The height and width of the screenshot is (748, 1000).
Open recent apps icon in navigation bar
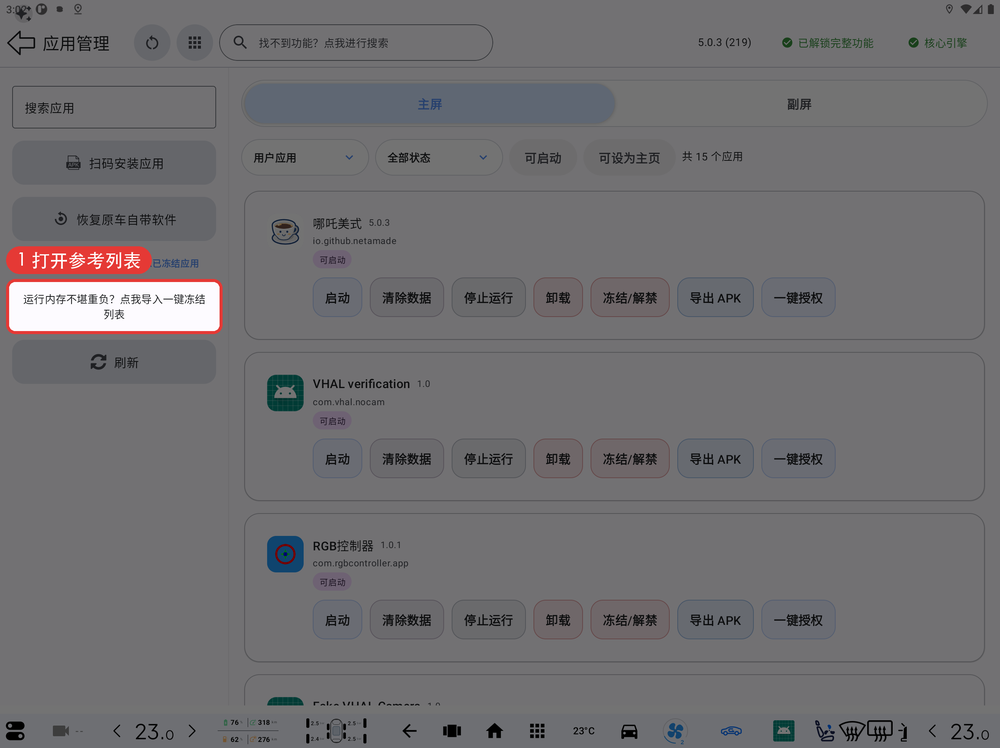tap(452, 731)
